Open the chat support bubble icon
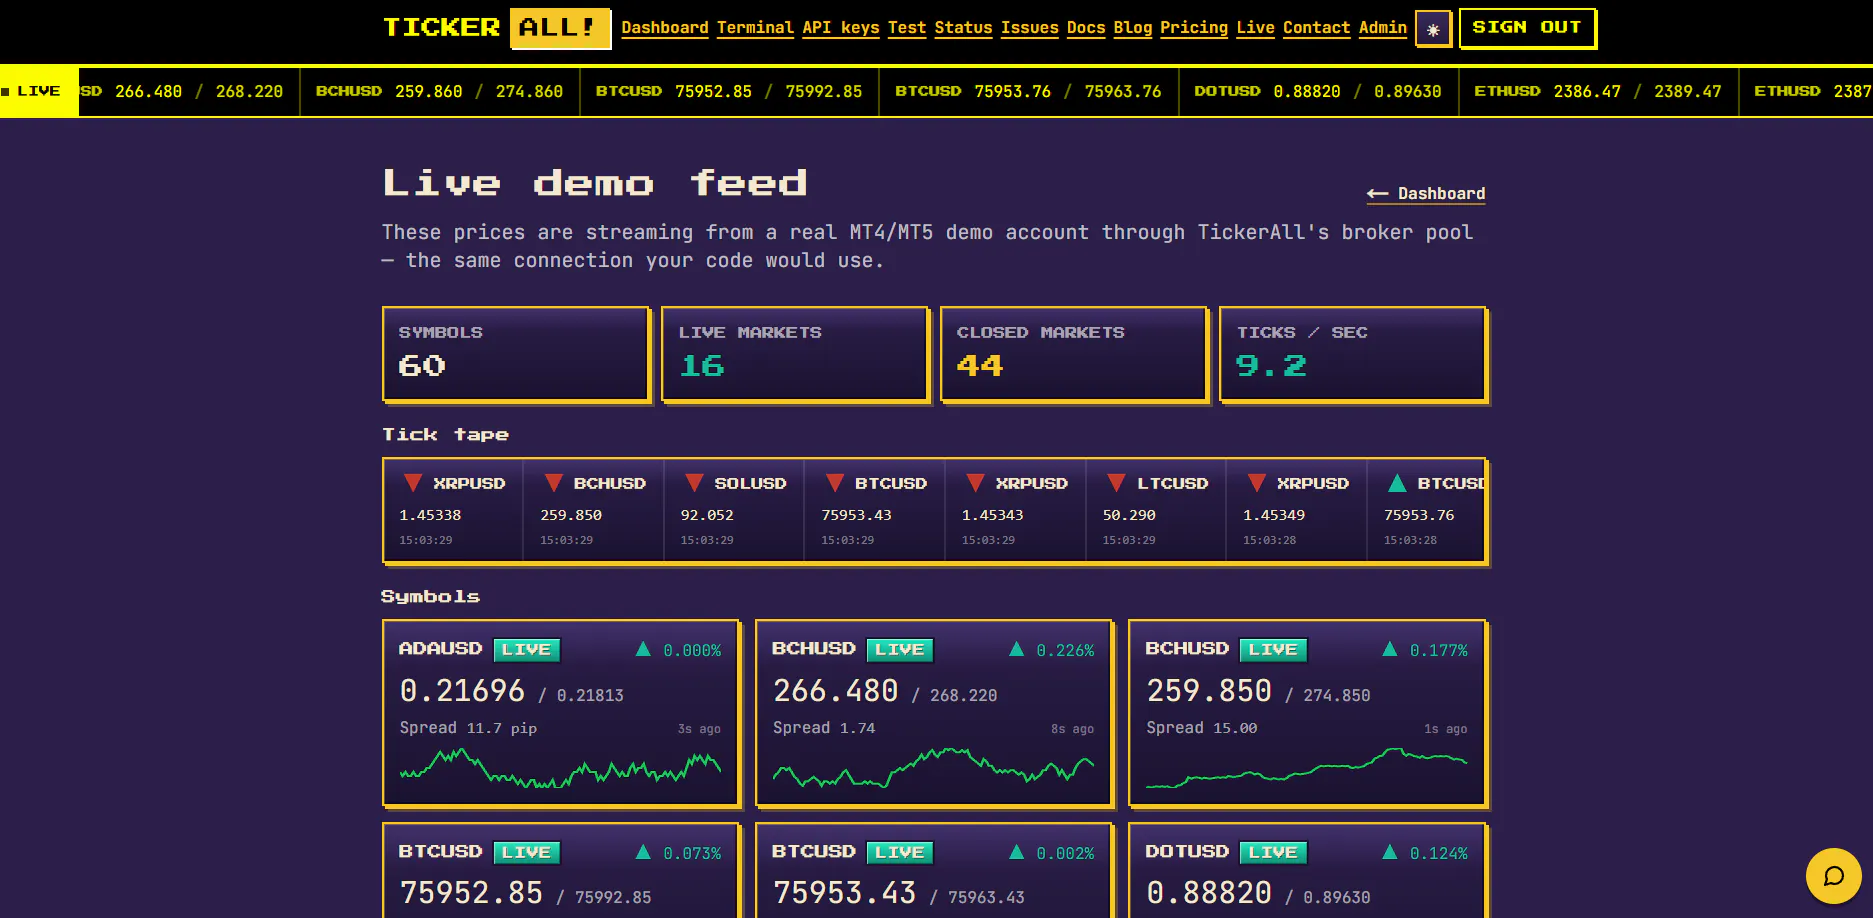The image size is (1873, 918). [1833, 876]
